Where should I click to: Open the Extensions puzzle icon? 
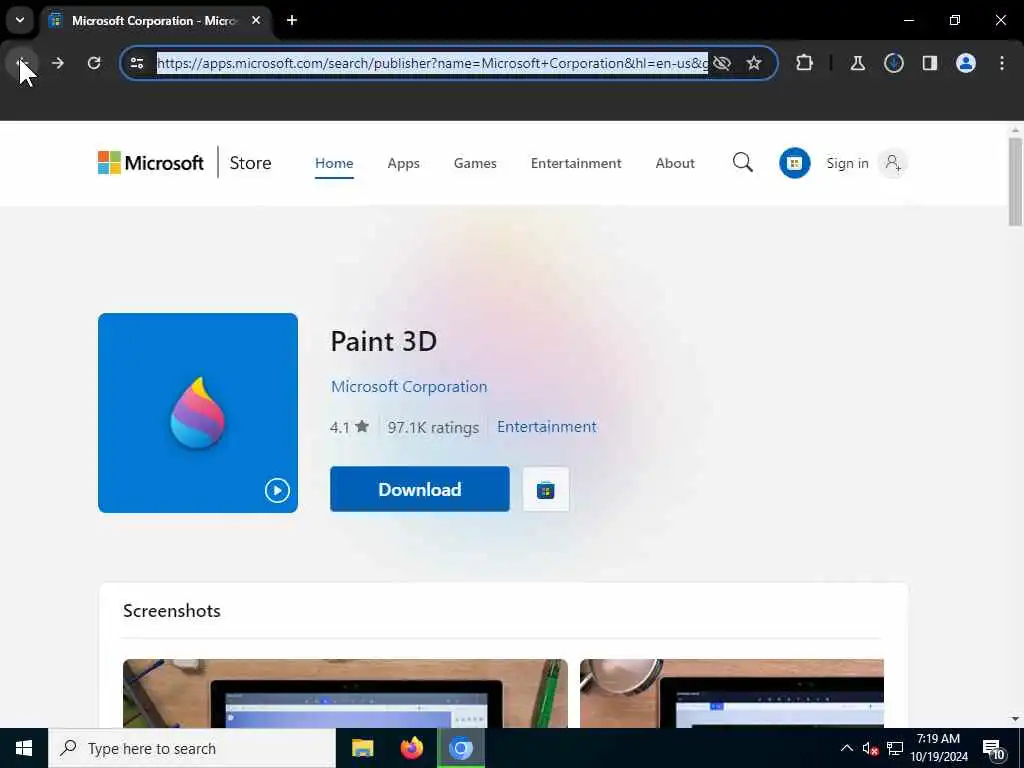(805, 63)
